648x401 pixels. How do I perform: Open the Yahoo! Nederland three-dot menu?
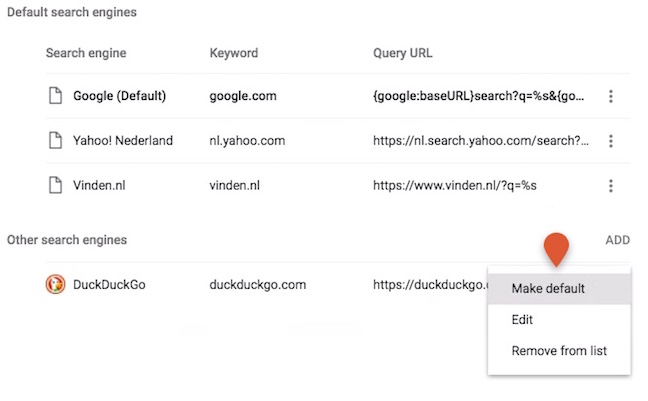click(610, 141)
